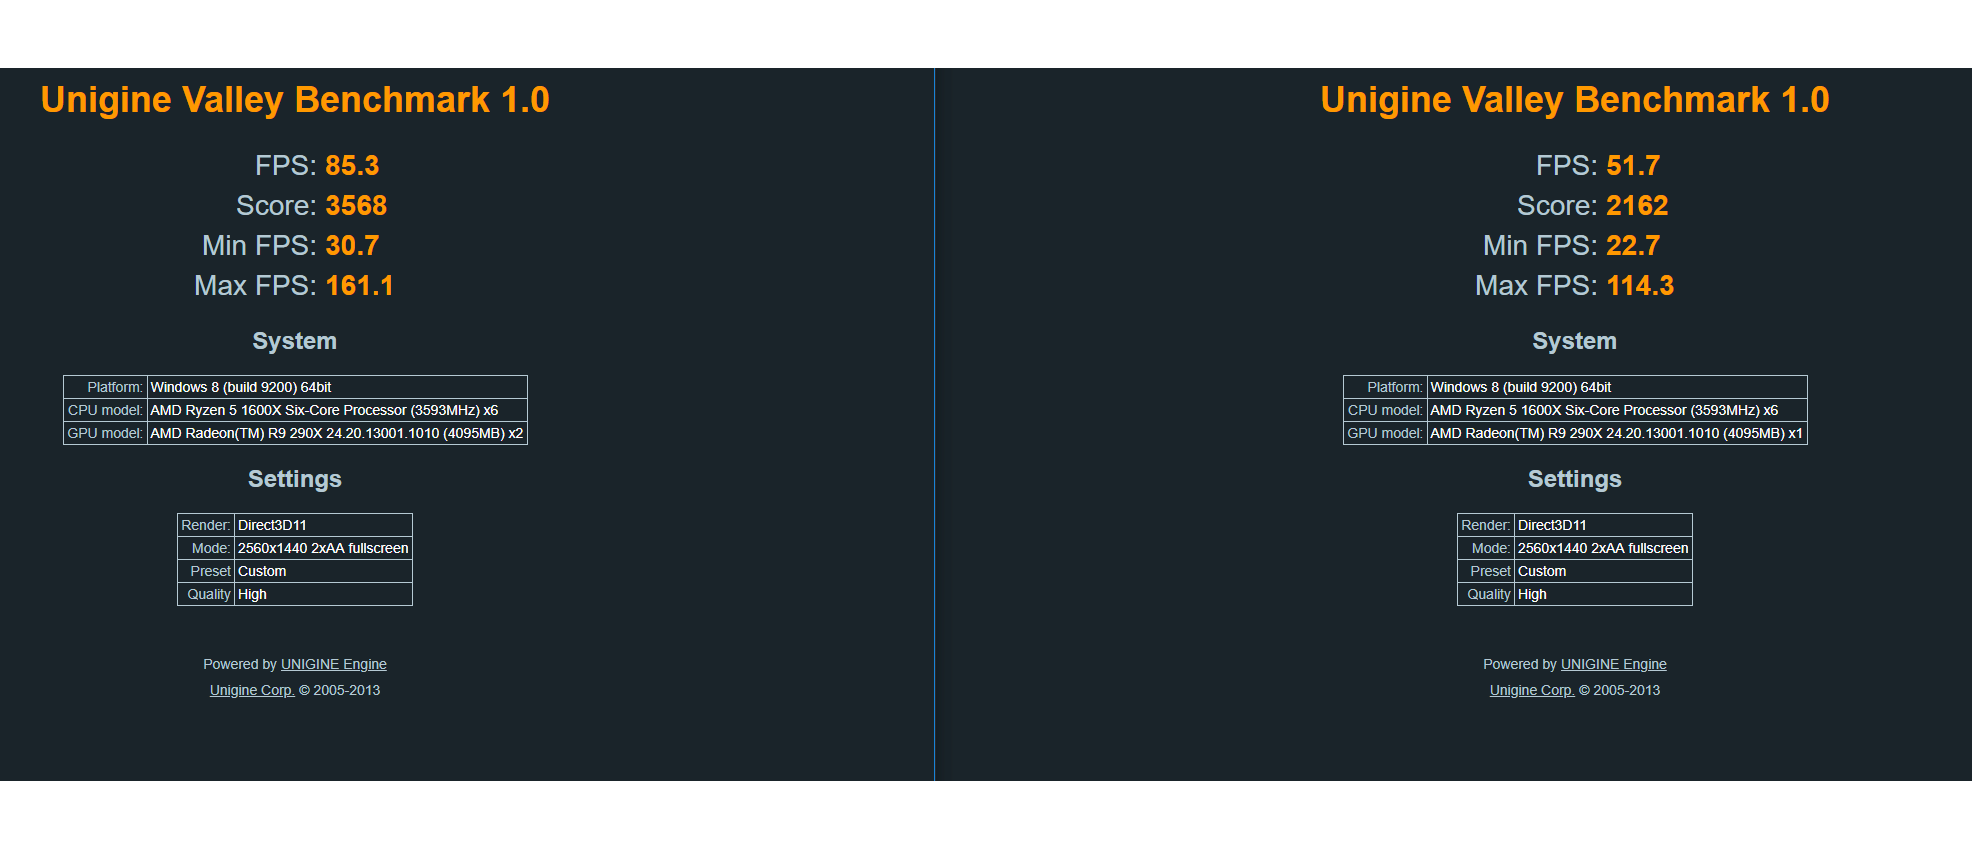Click the Score label beside 3568

(276, 205)
